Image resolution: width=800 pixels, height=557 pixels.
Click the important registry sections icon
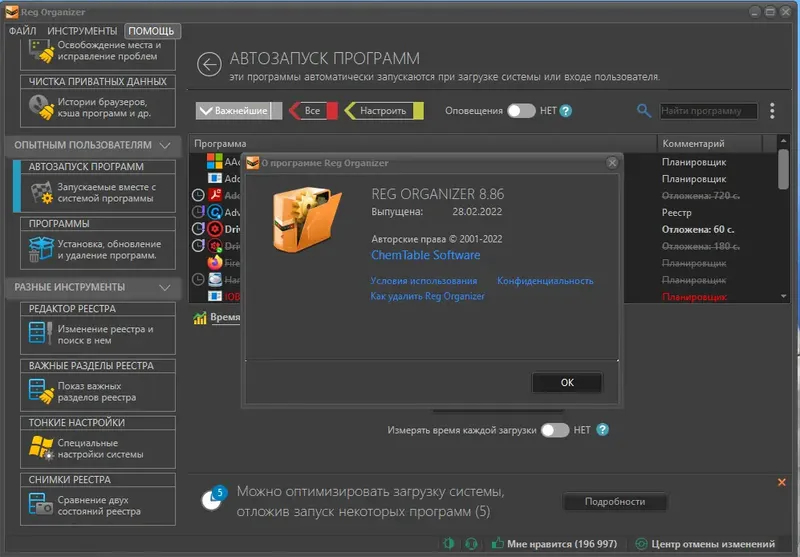tap(41, 391)
